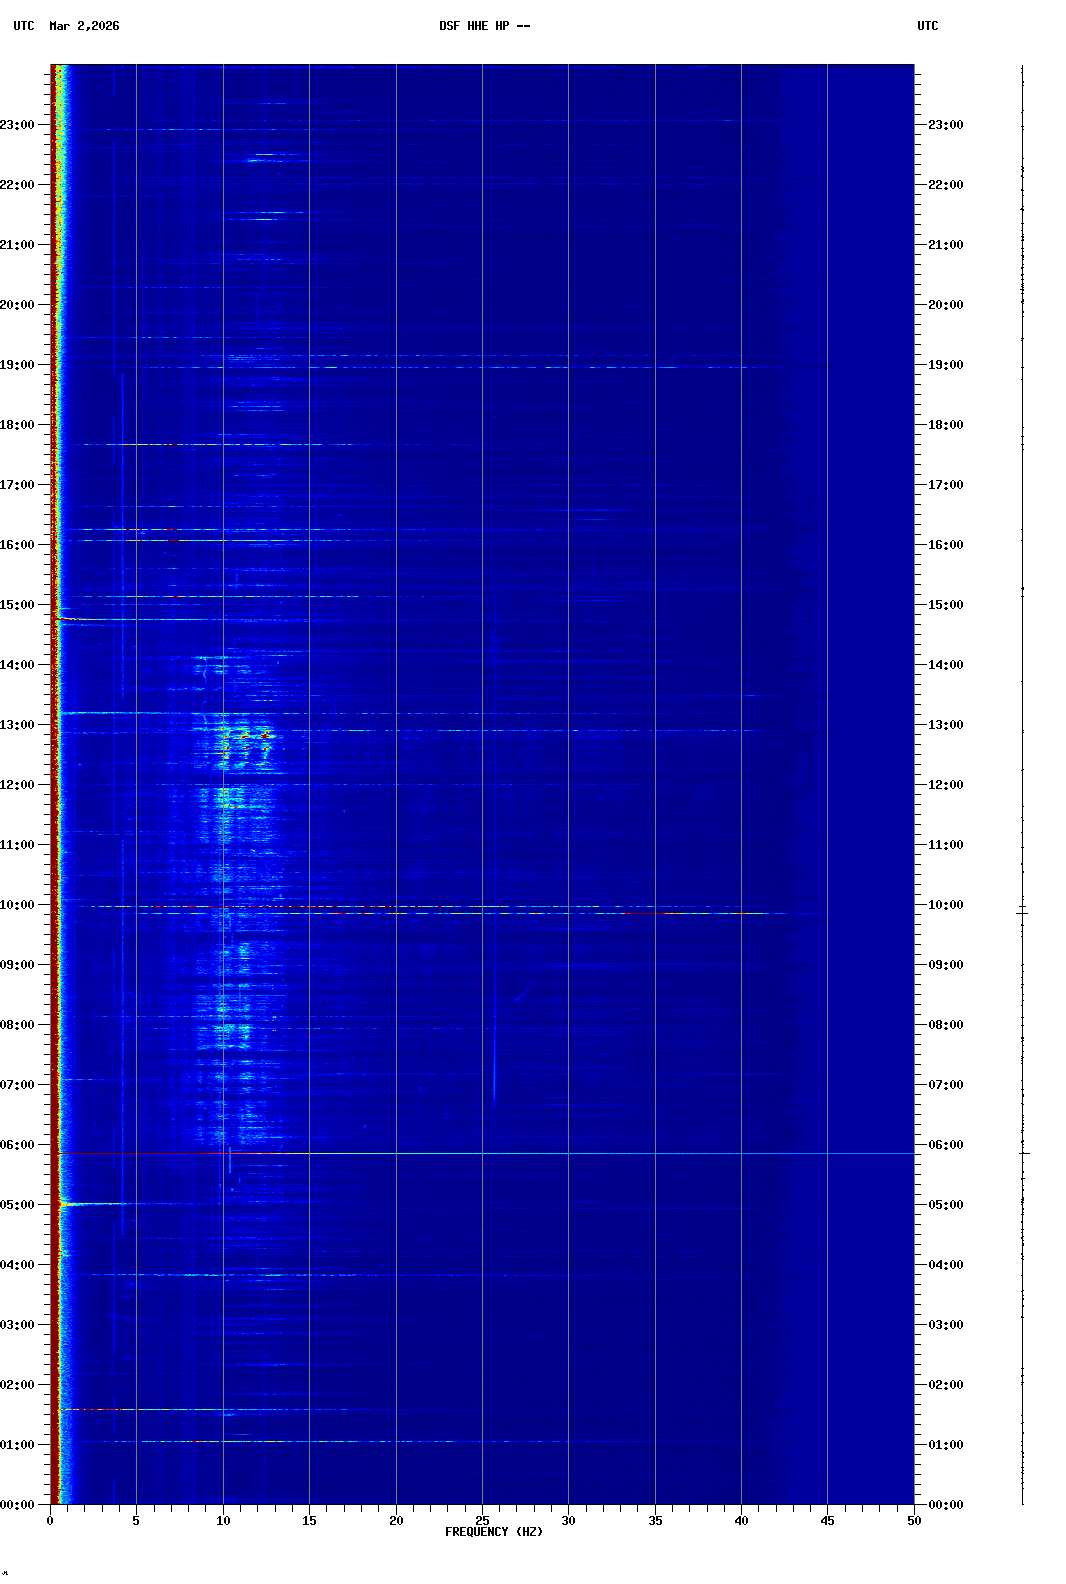
Task: Select '15:00' on the right time axis
Action: click(946, 605)
